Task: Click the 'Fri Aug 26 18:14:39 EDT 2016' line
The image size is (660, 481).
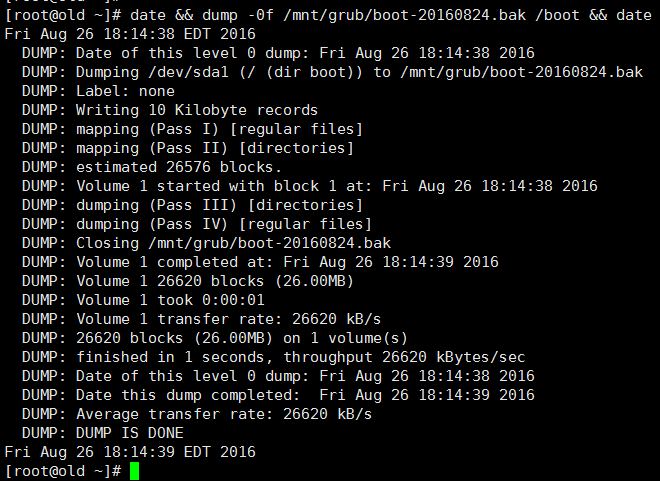Action: [130, 452]
